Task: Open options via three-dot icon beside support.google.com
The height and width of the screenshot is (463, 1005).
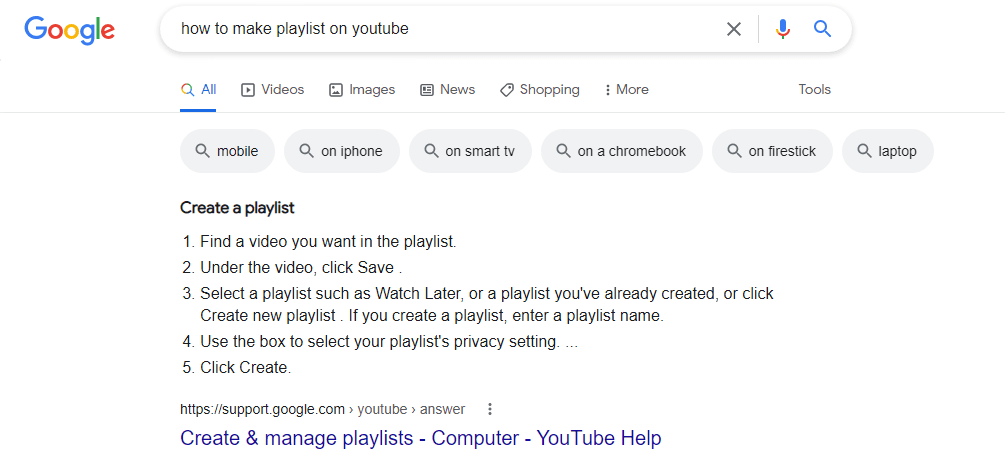Action: pos(490,409)
